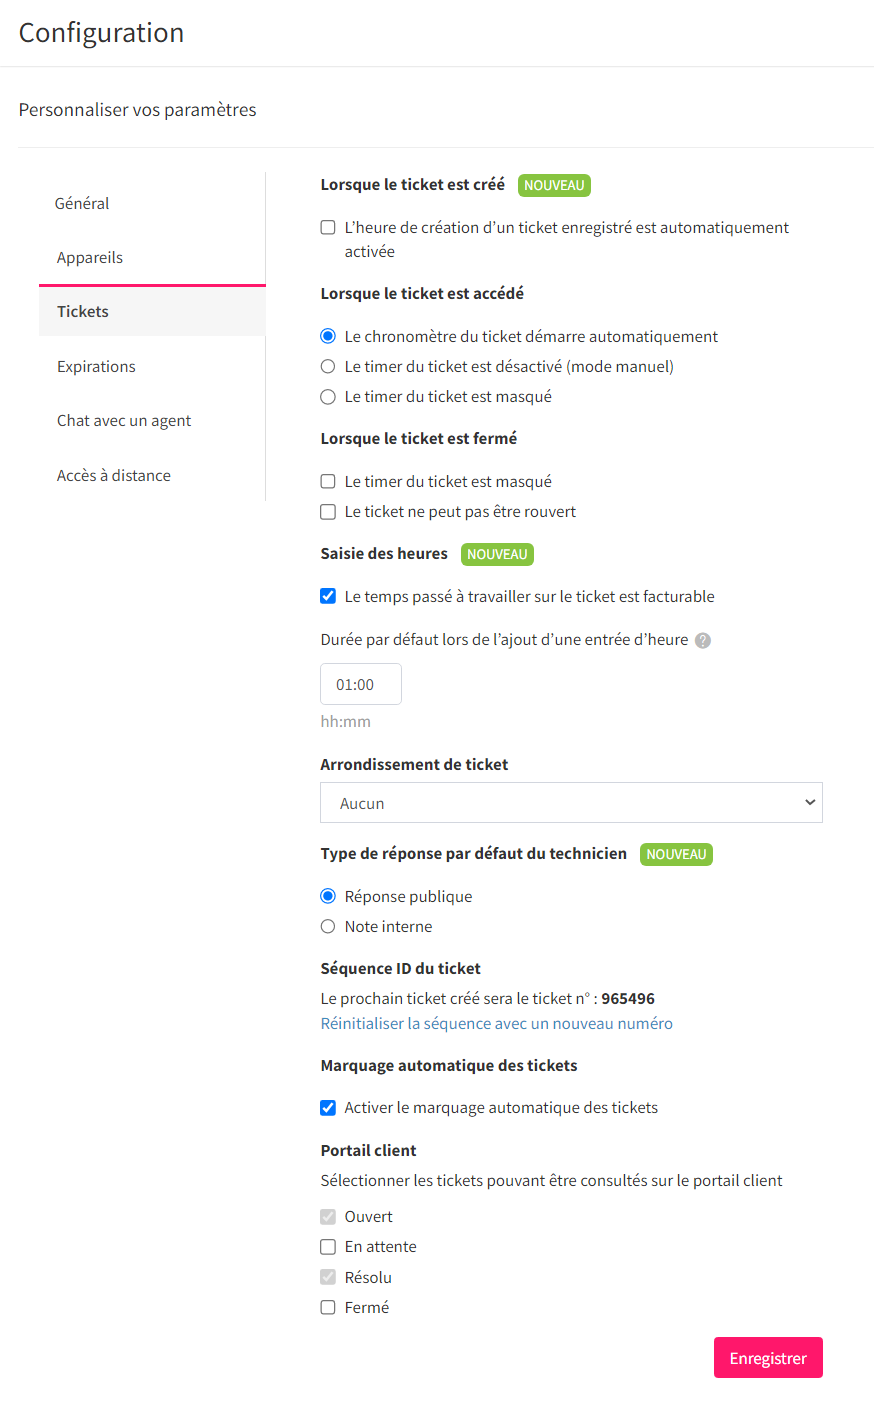Open the Général settings tab
This screenshot has height=1413, width=874.
[82, 203]
